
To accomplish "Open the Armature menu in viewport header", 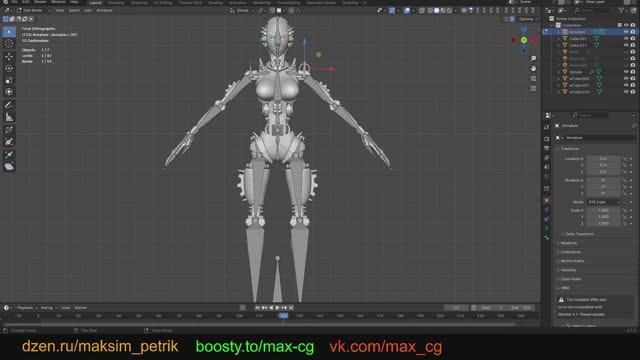I will point(104,10).
